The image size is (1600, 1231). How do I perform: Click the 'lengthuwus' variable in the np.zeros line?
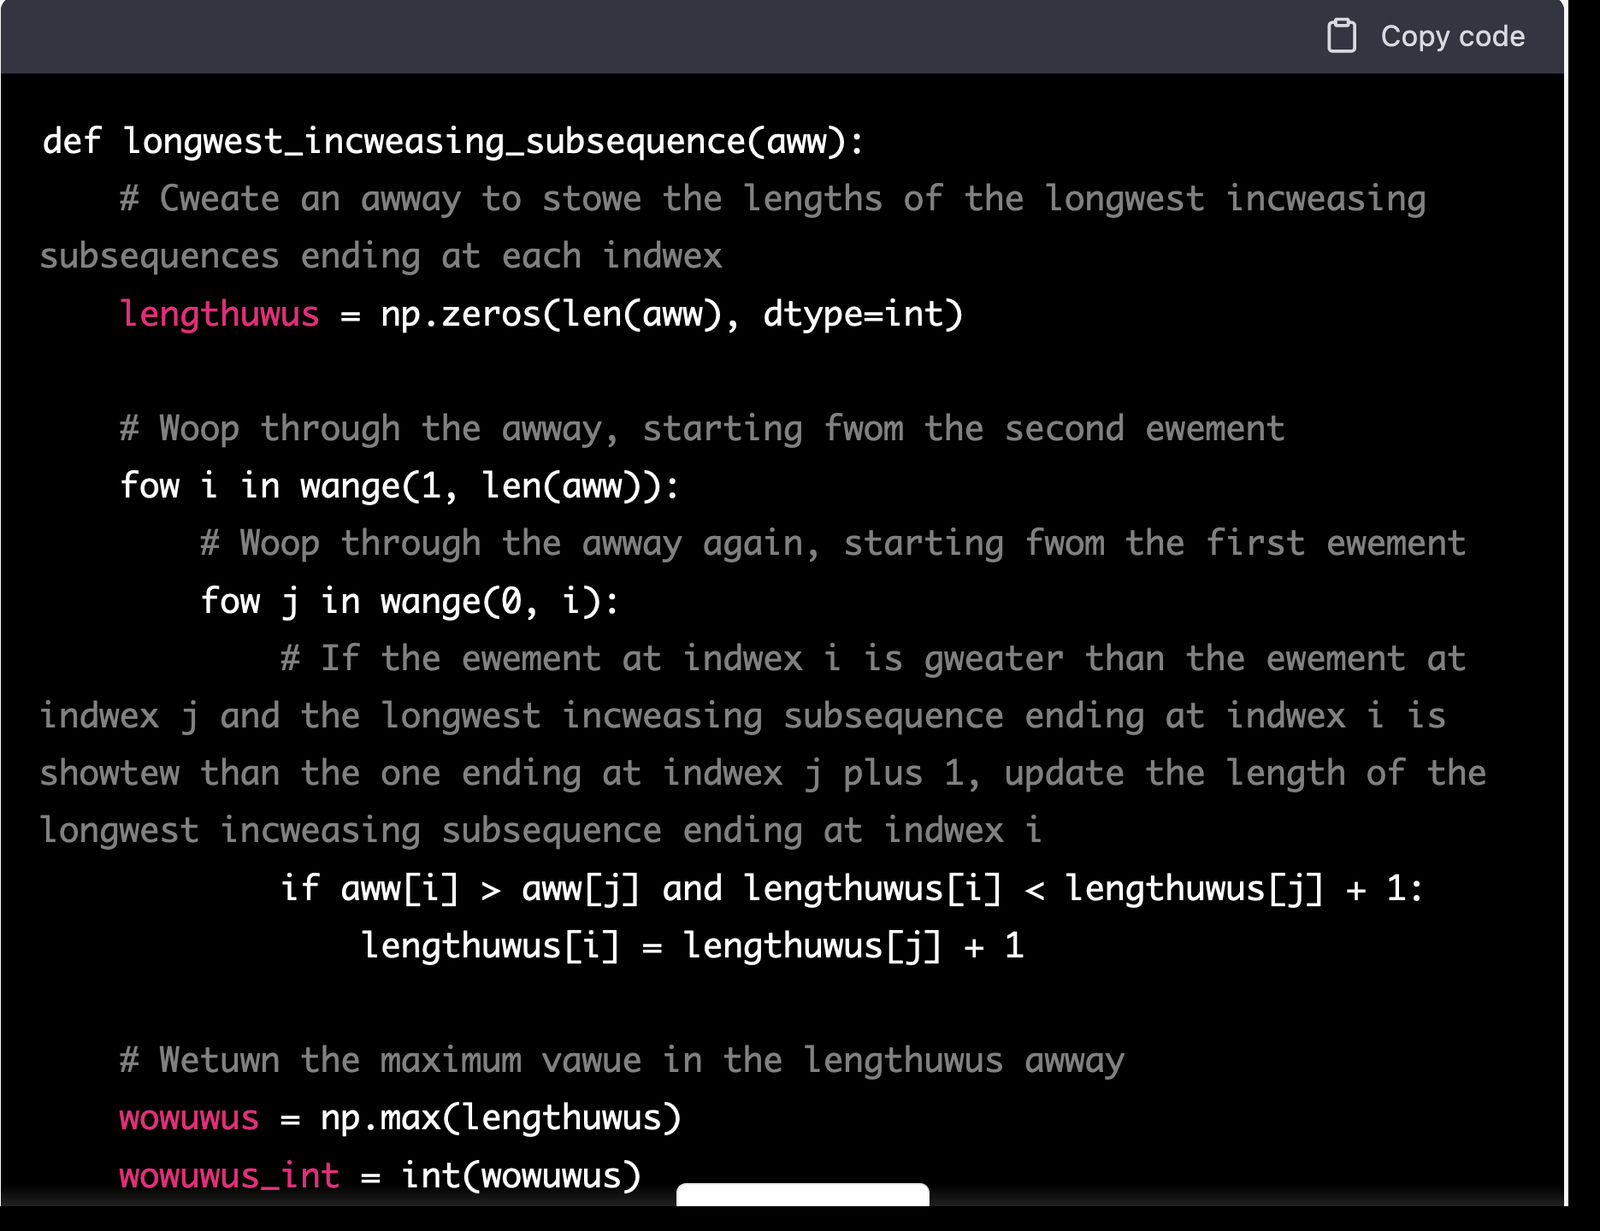click(x=219, y=314)
